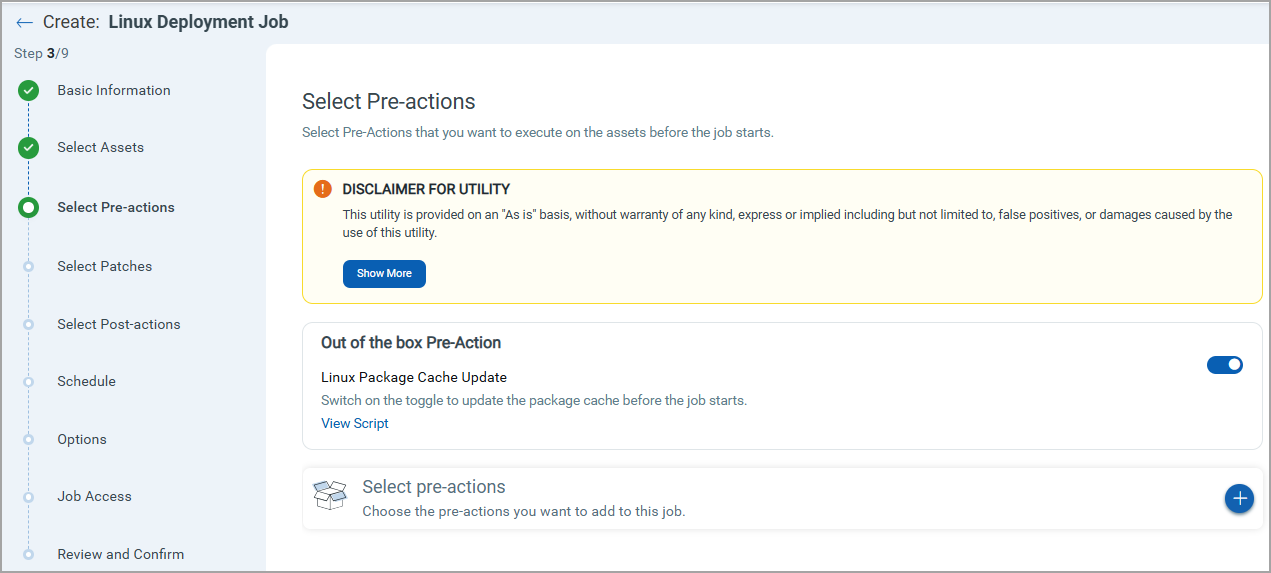This screenshot has width=1271, height=573.
Task: Add pre-actions with the blue plus button
Action: (x=1239, y=498)
